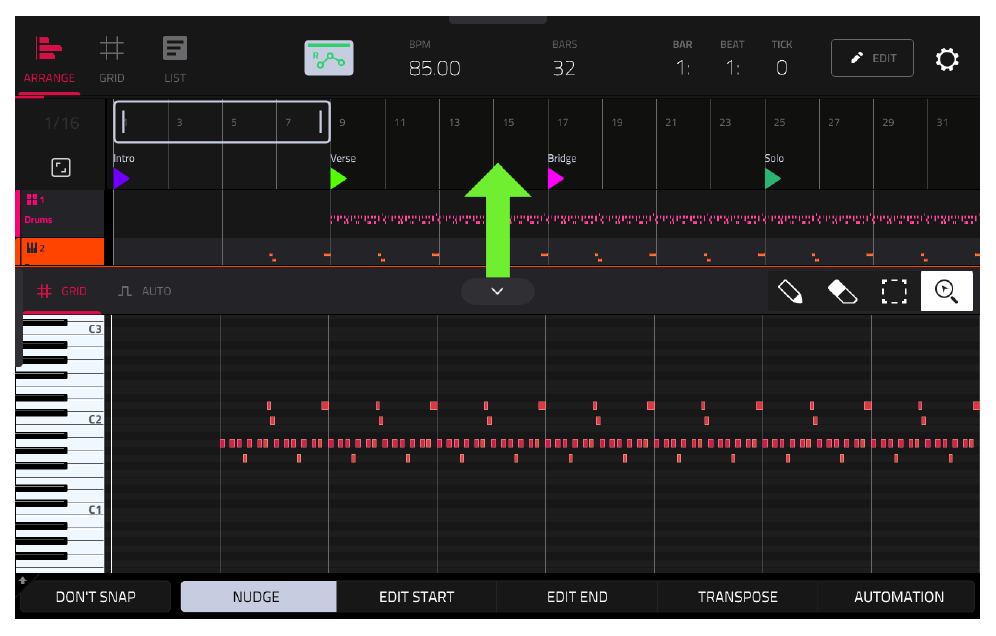Select the Marquee selection tool
This screenshot has width=996, height=636.
tap(894, 292)
